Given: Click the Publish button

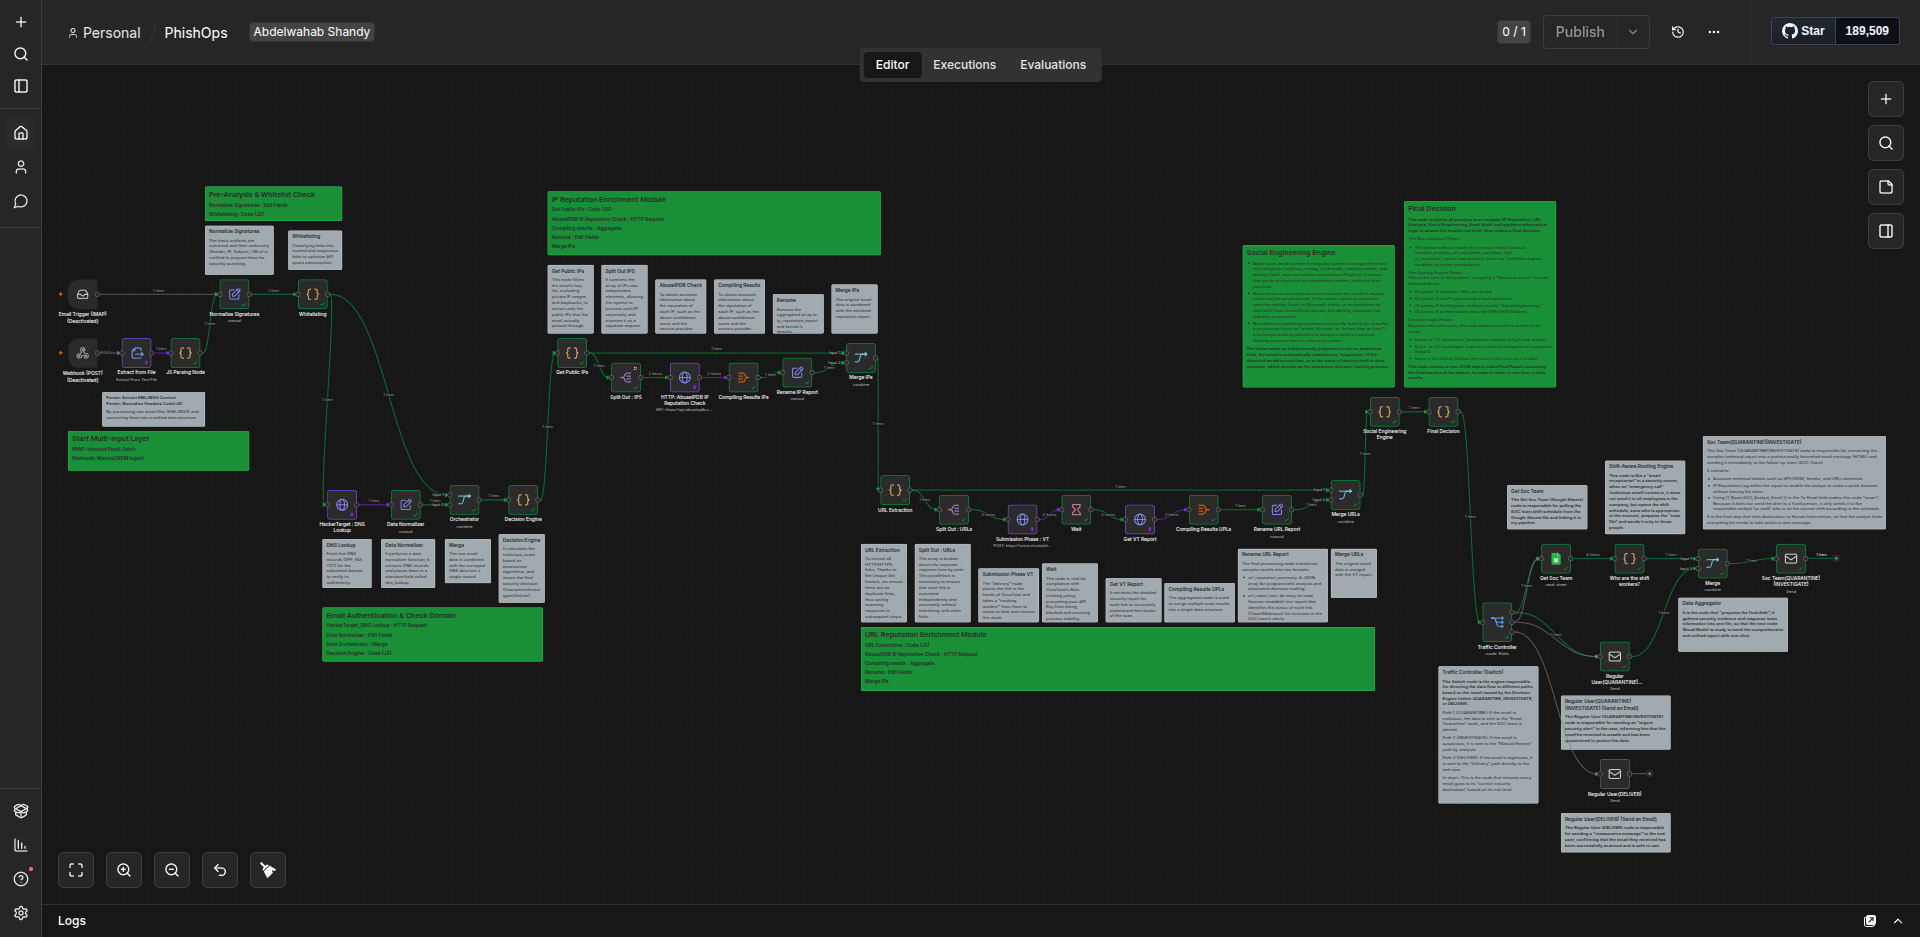Looking at the screenshot, I should (x=1580, y=32).
